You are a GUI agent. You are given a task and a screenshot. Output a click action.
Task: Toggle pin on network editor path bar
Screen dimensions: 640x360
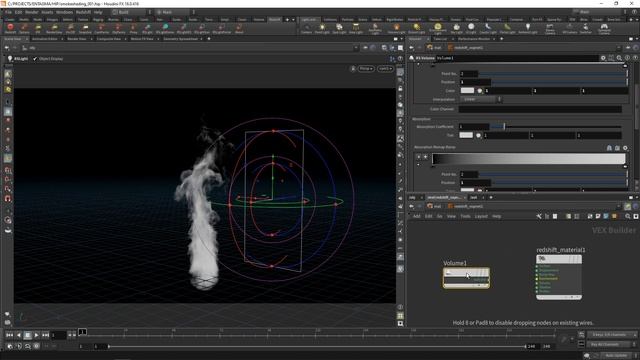[628, 207]
